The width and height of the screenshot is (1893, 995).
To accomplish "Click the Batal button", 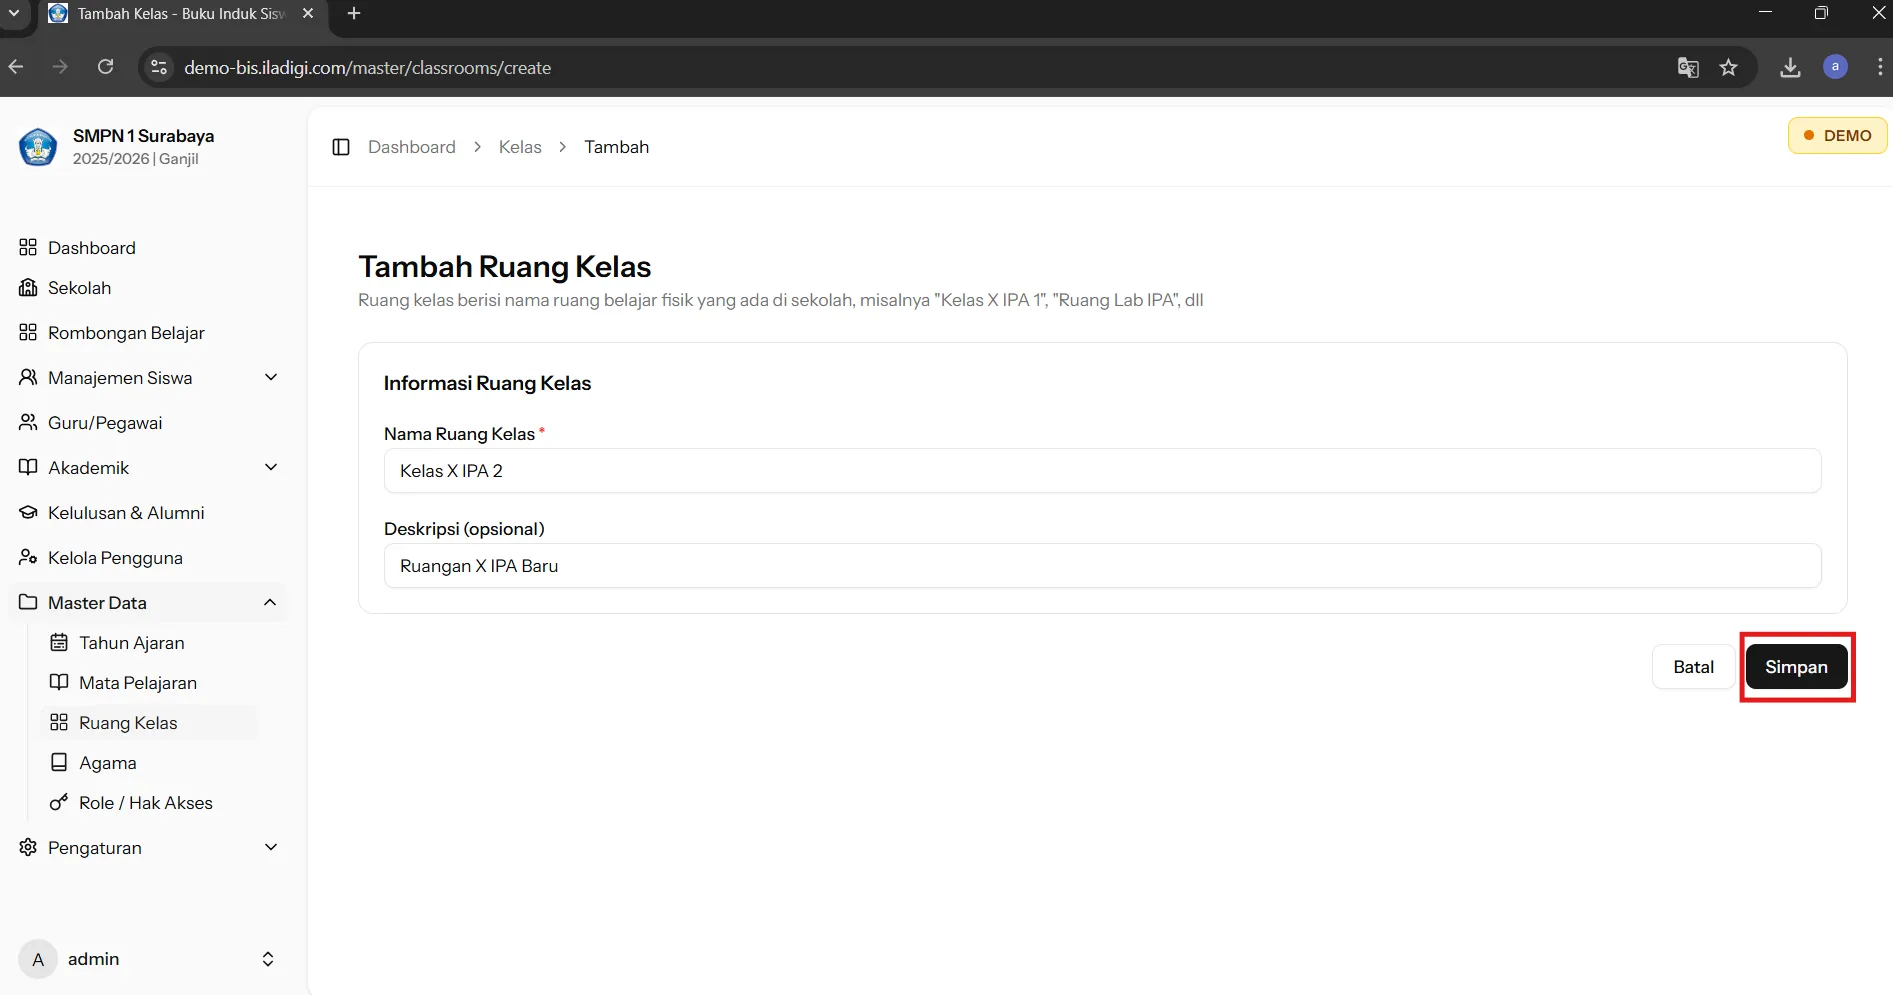I will tap(1693, 667).
